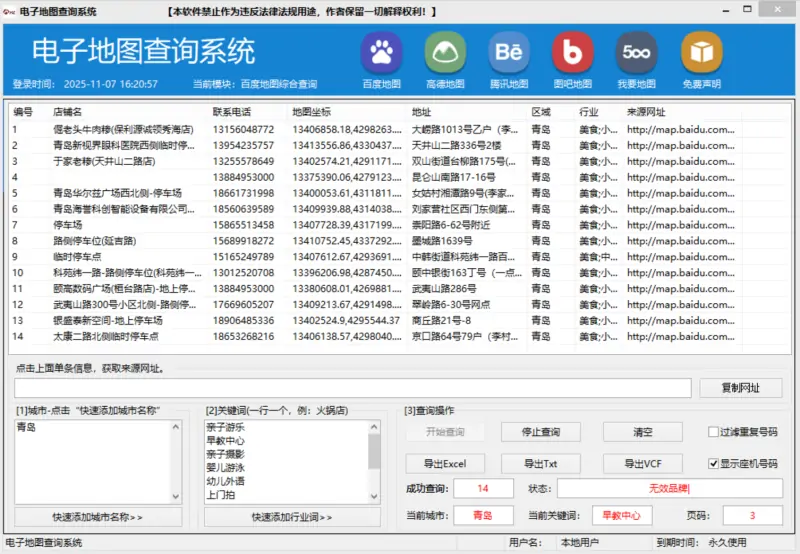Click city list scrollbar down arrow

tap(176, 496)
